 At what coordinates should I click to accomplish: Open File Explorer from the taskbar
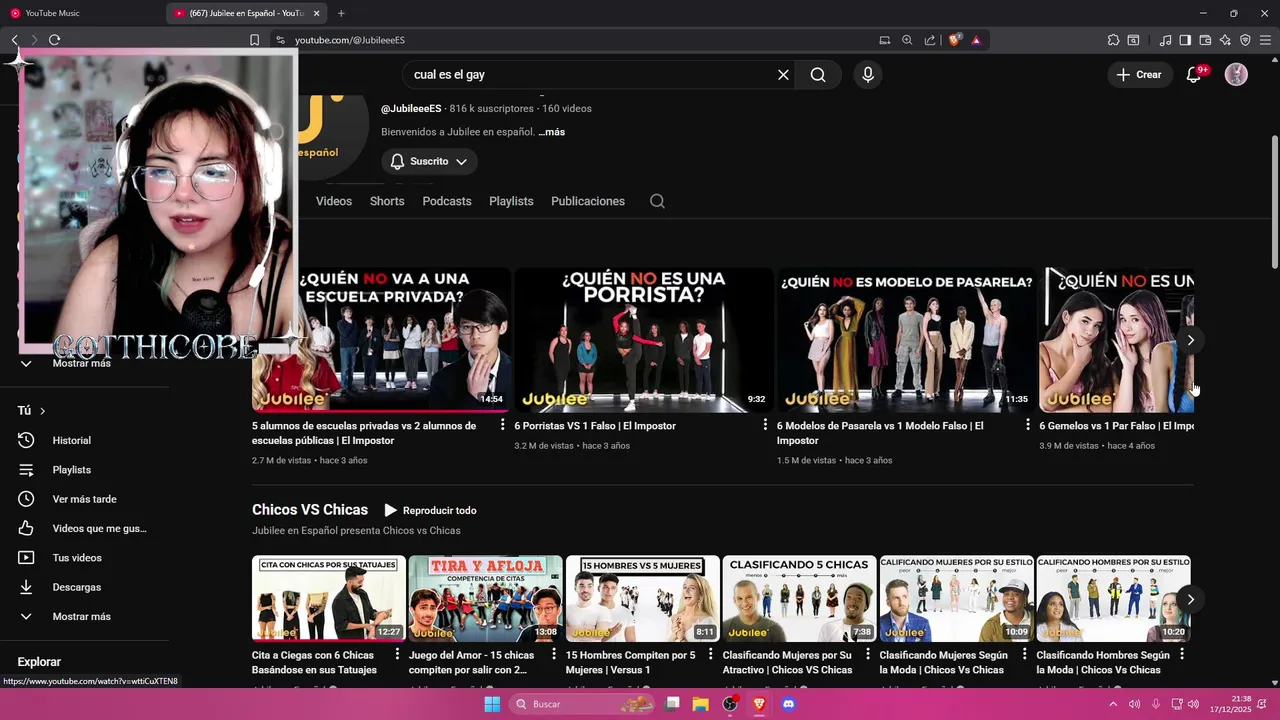(x=701, y=704)
